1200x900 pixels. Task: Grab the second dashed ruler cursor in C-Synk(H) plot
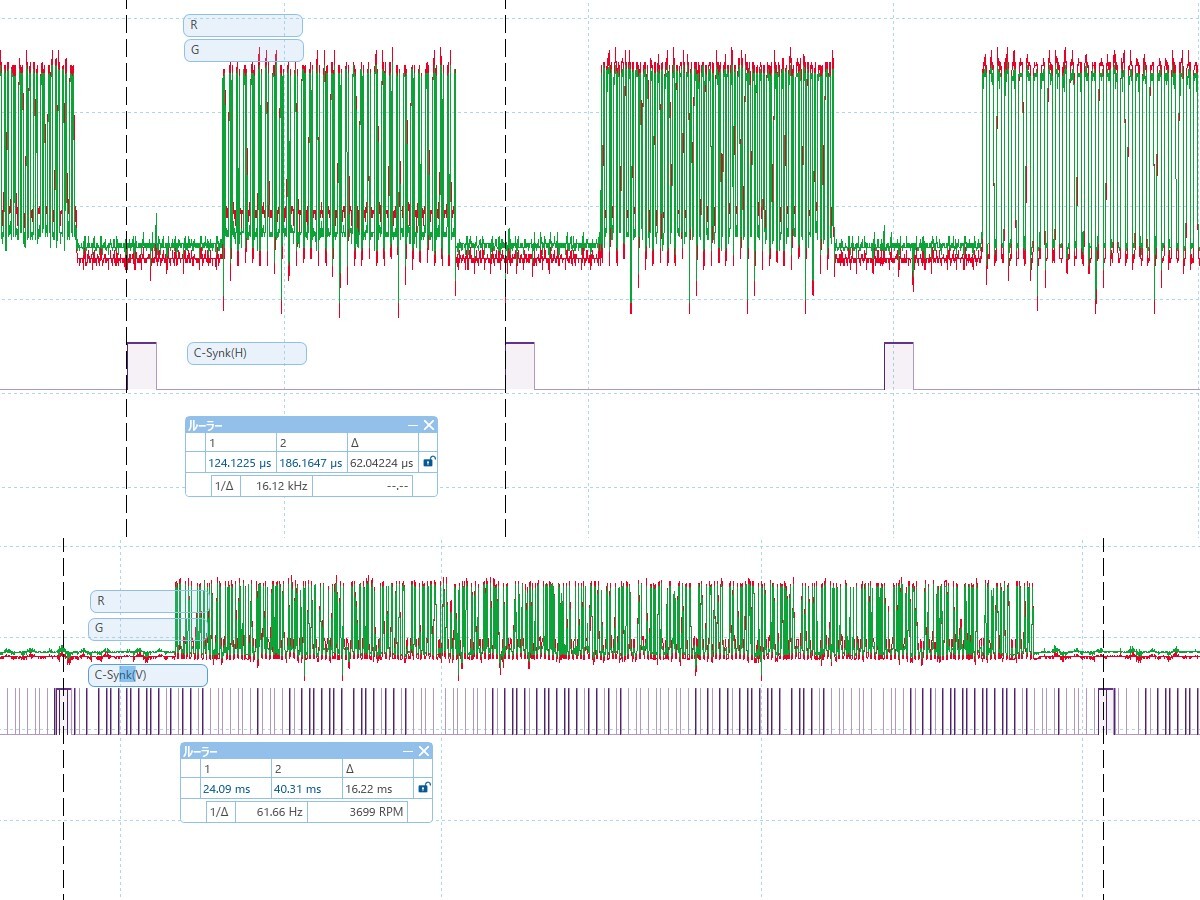[506, 270]
